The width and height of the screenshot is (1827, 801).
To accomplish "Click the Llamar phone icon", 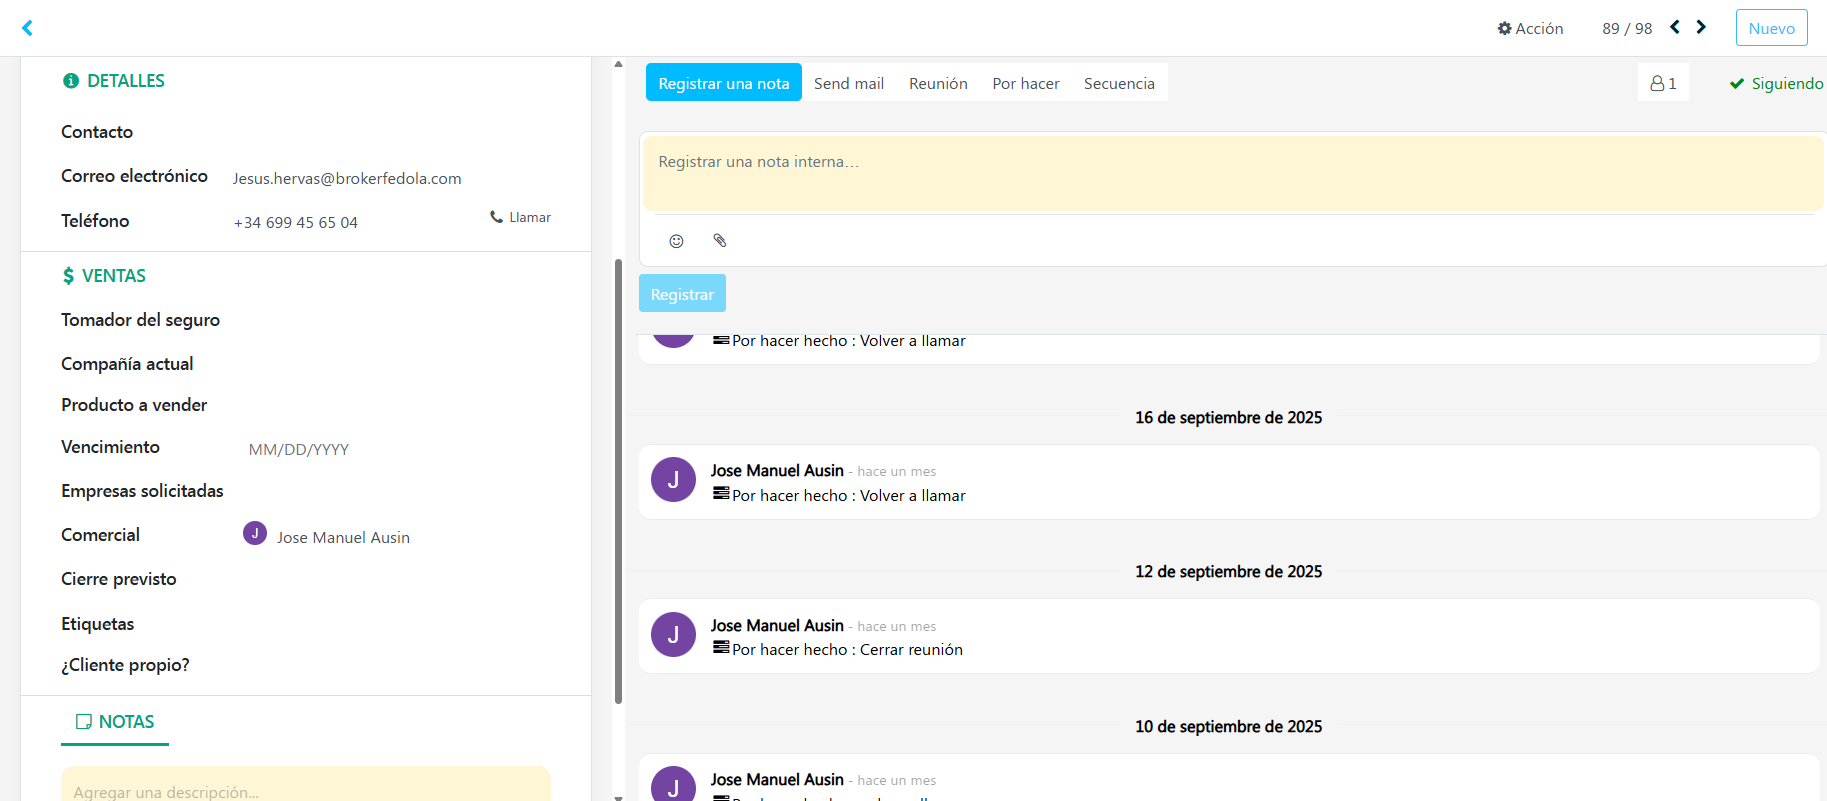I will point(496,217).
